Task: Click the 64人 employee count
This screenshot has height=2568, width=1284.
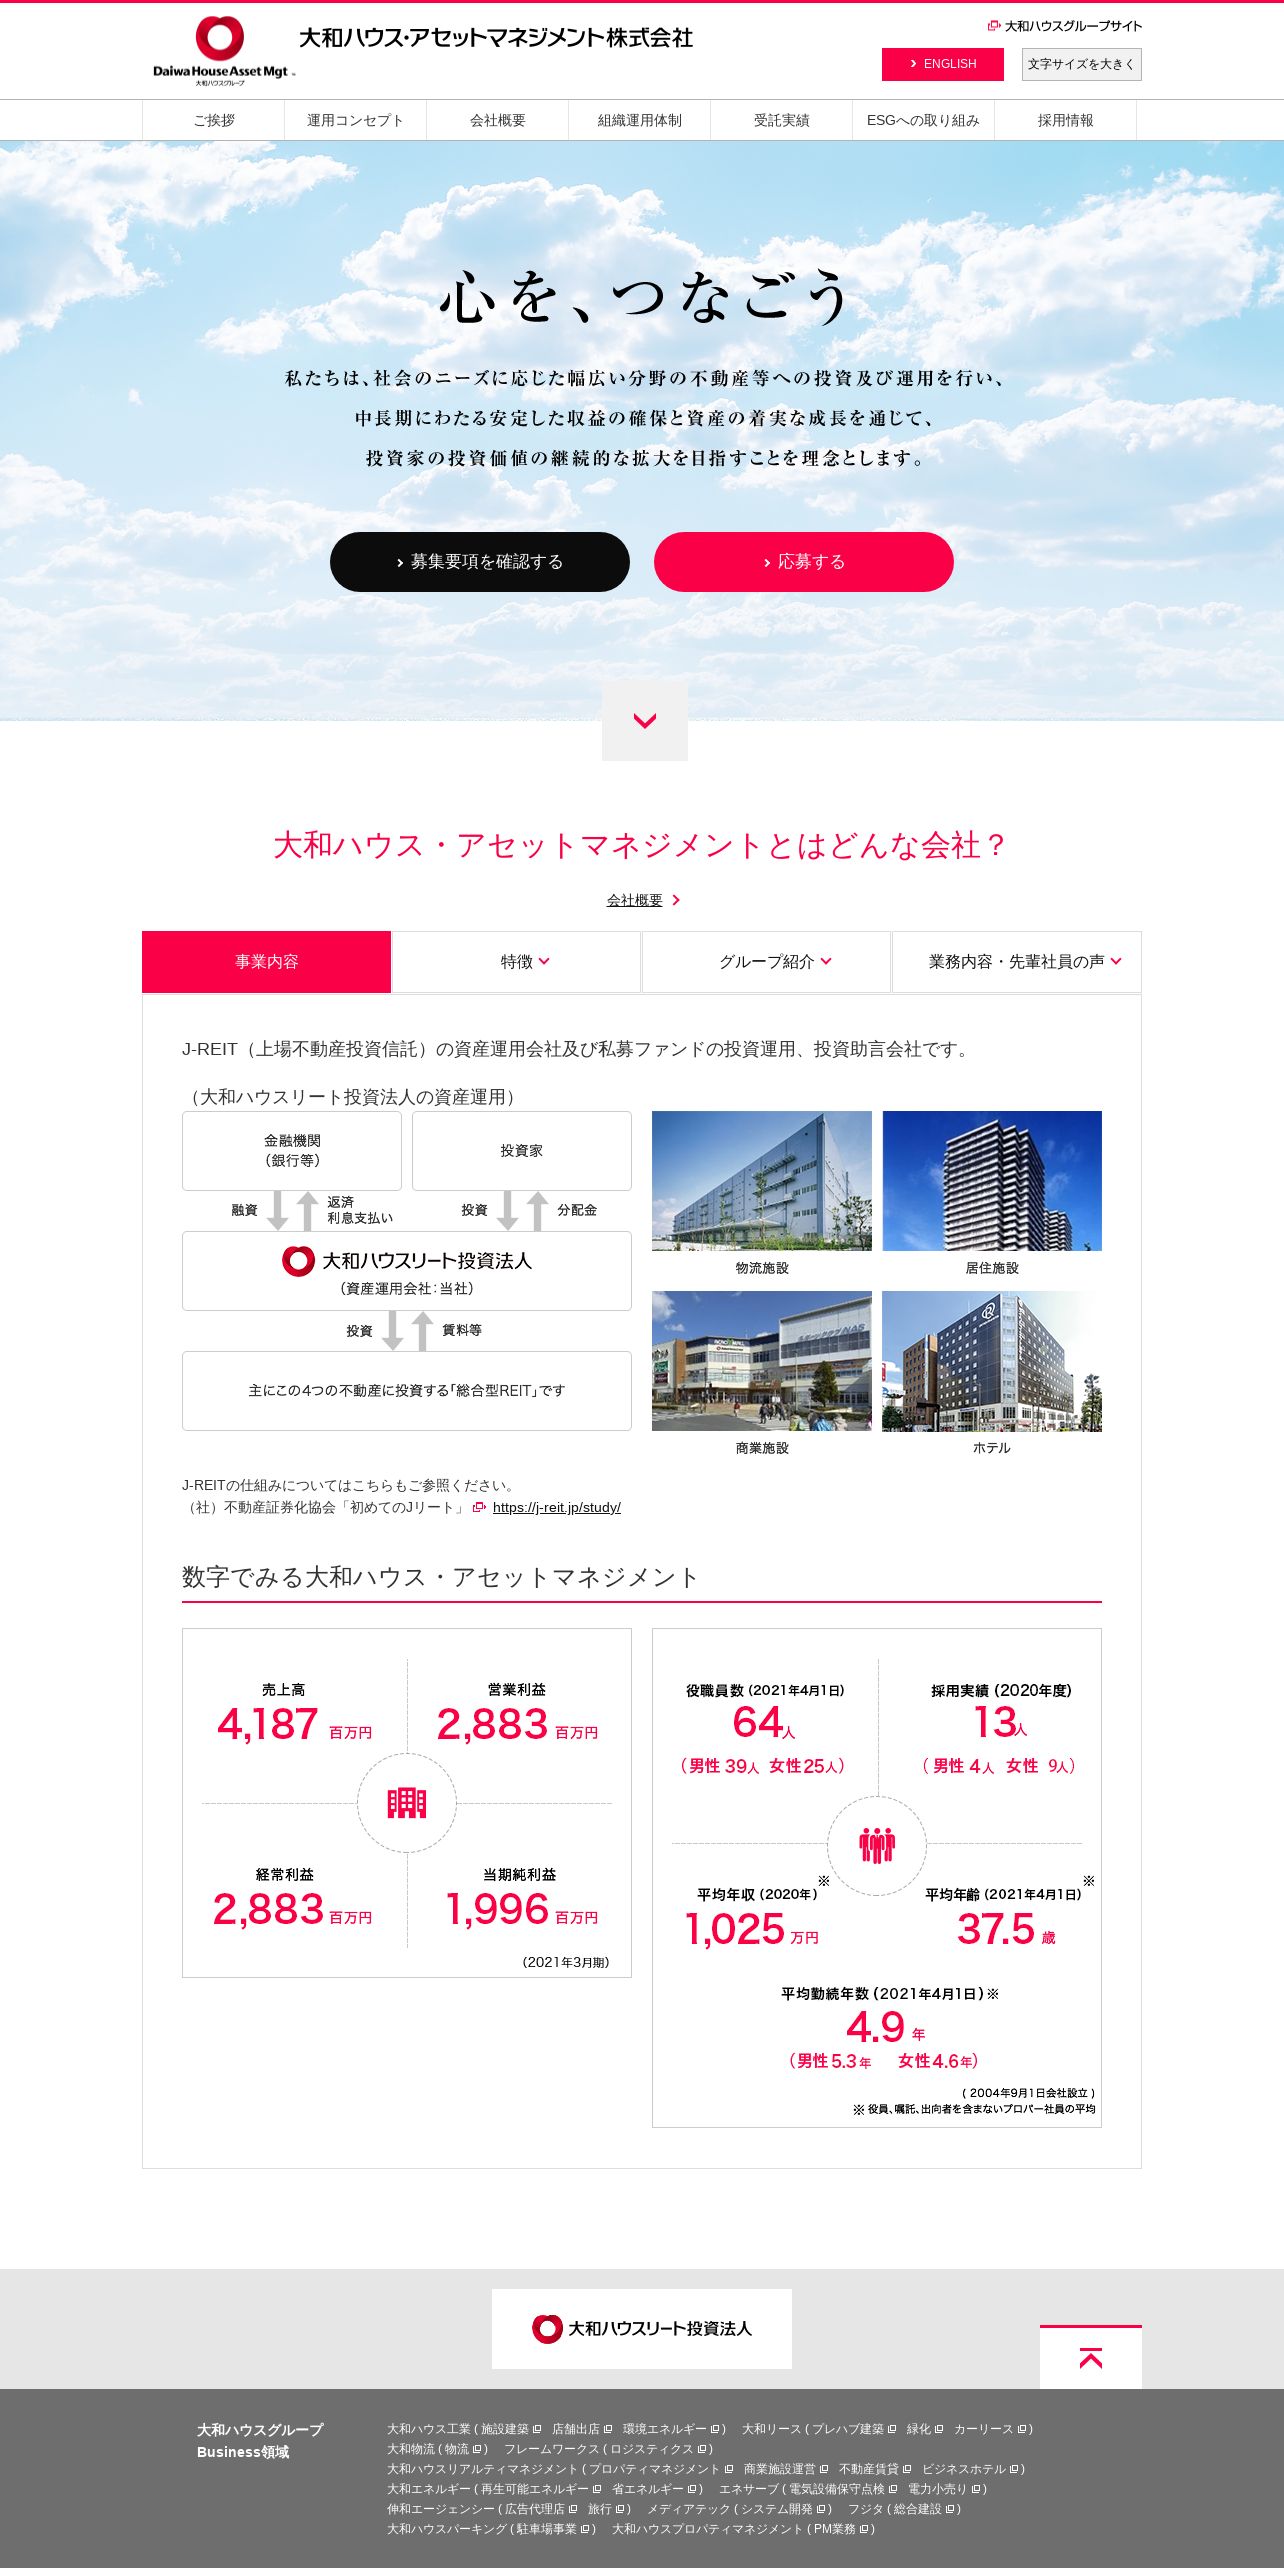Action: click(764, 1722)
